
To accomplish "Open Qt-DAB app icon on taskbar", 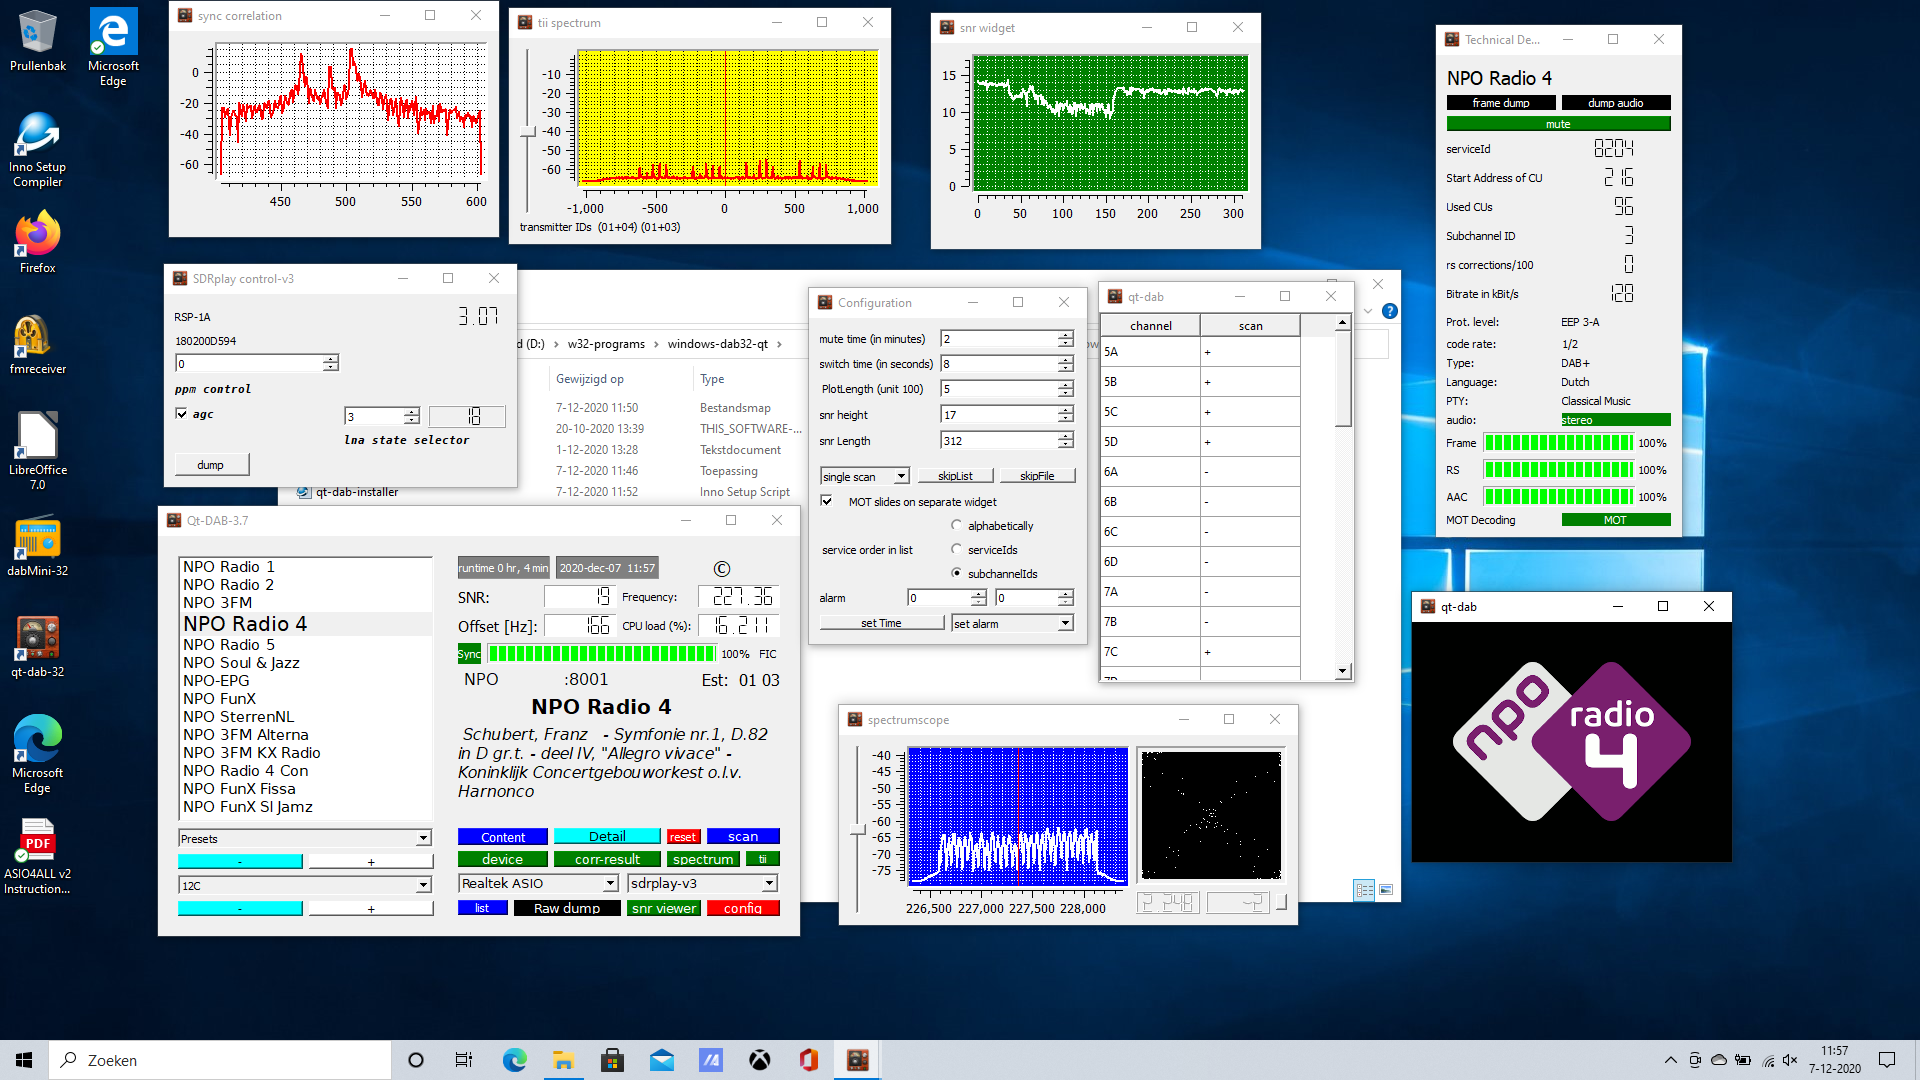I will [x=857, y=1060].
